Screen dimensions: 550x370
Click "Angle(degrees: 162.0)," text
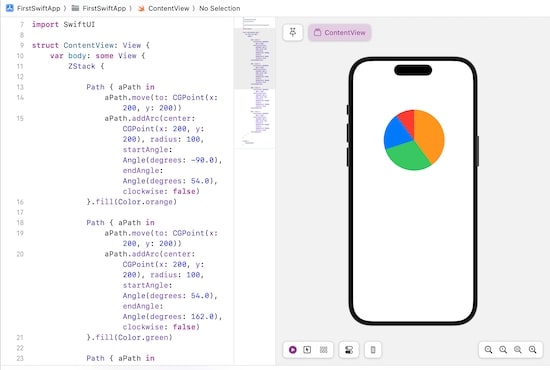click(173, 316)
